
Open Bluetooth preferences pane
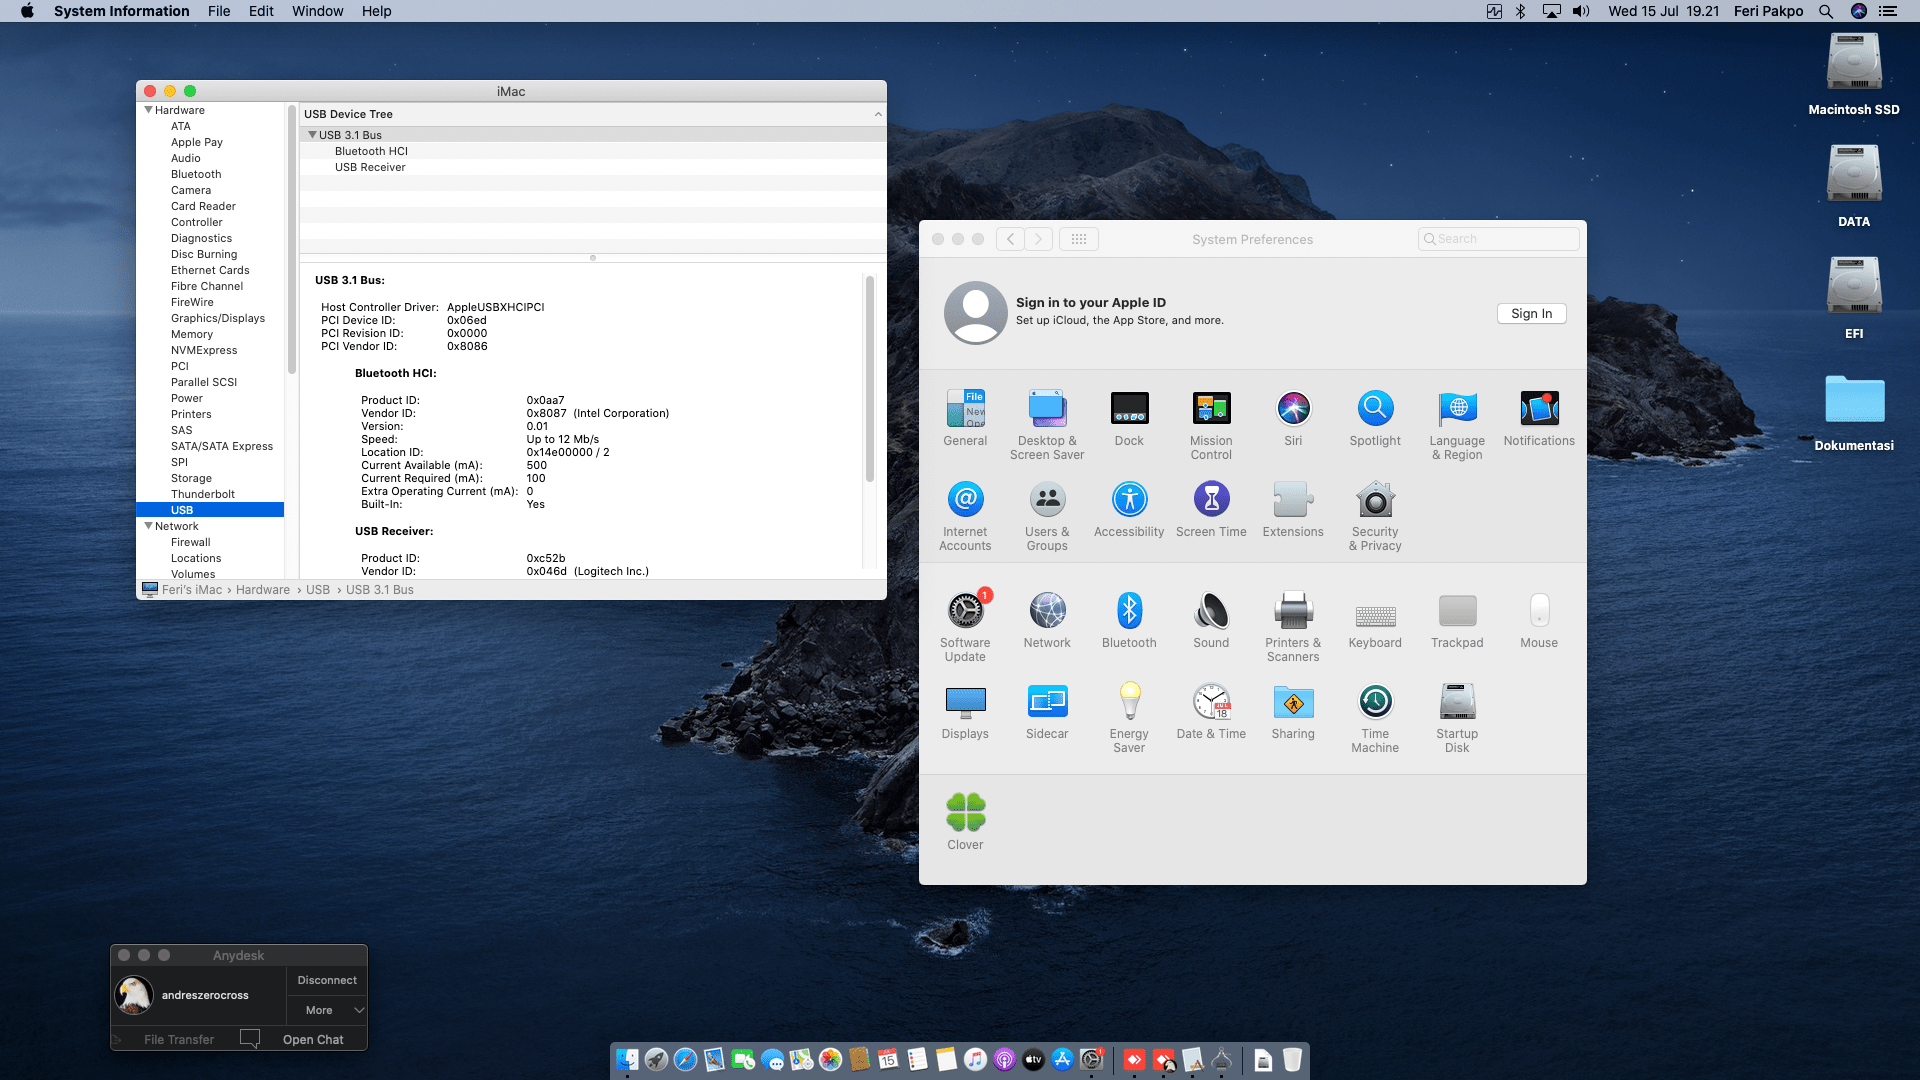tap(1129, 619)
